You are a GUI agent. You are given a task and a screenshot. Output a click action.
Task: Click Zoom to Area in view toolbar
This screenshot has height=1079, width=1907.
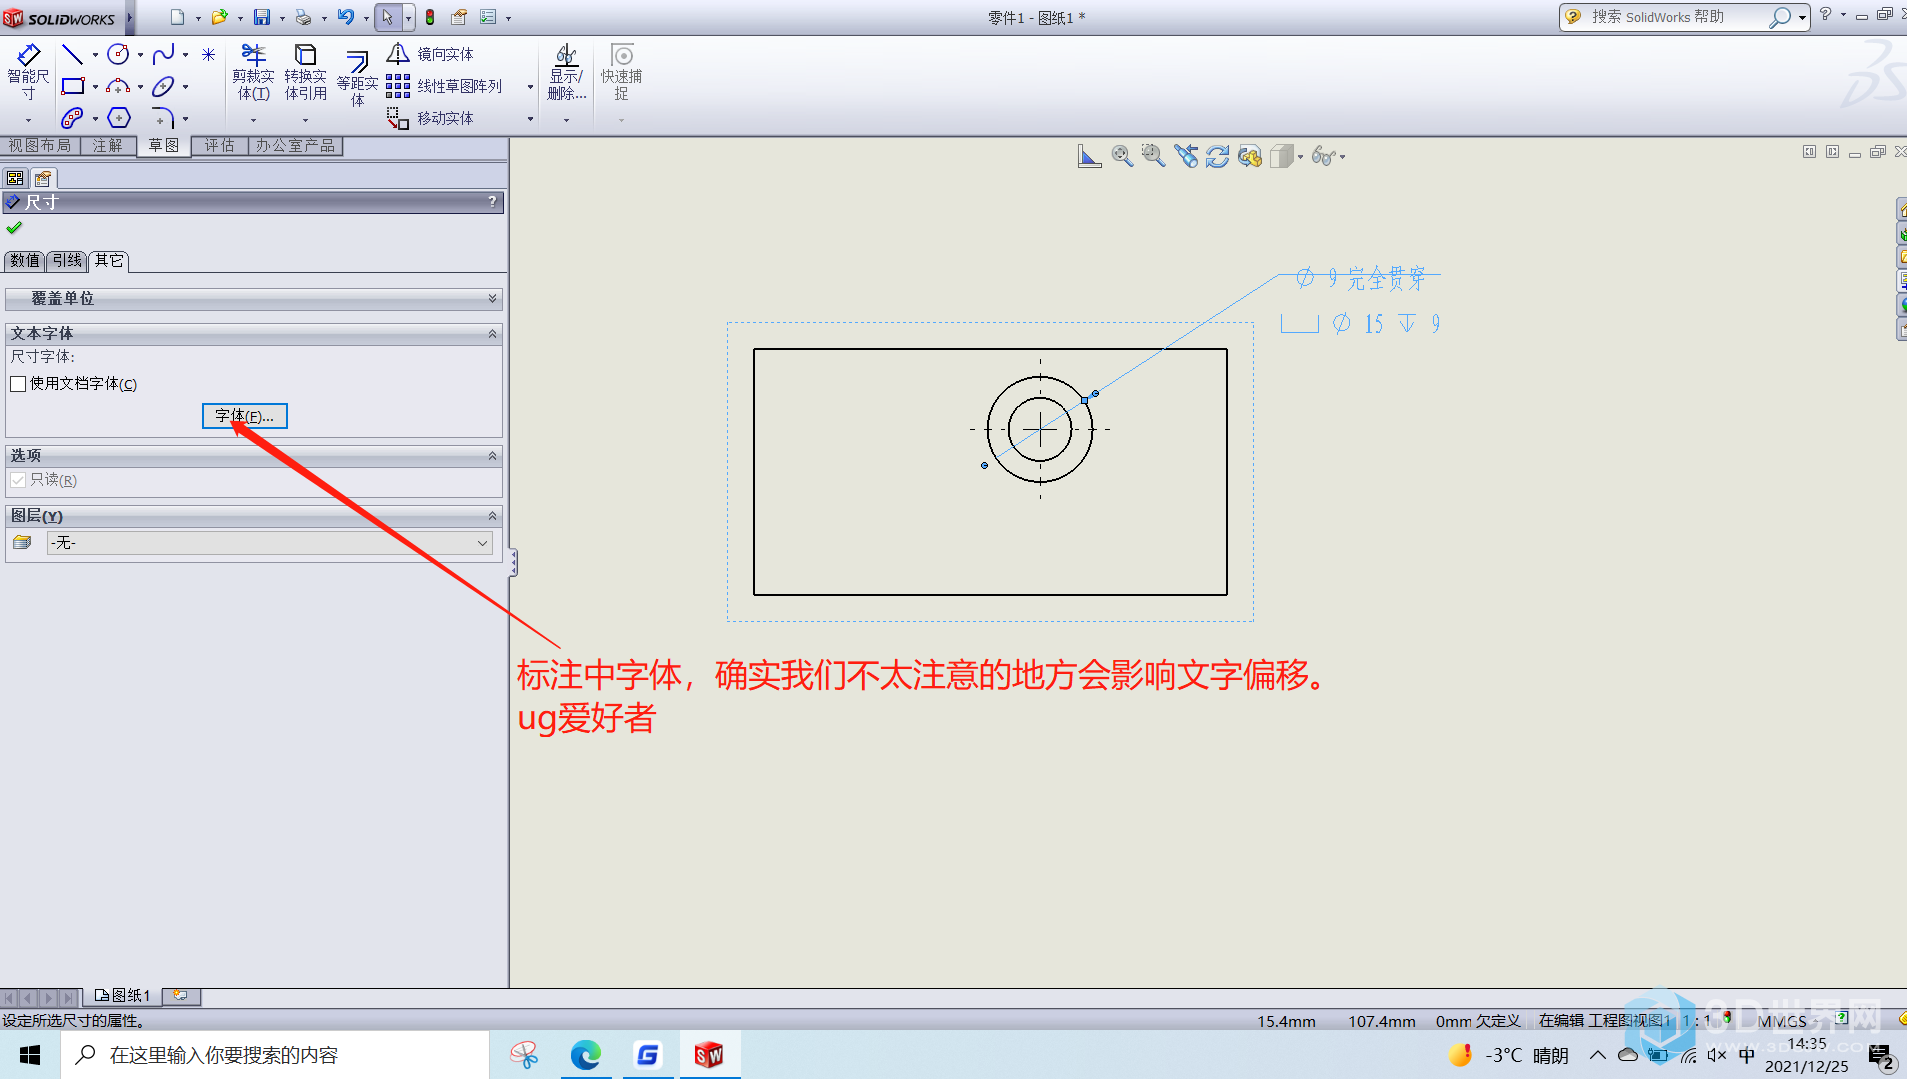coord(1153,156)
